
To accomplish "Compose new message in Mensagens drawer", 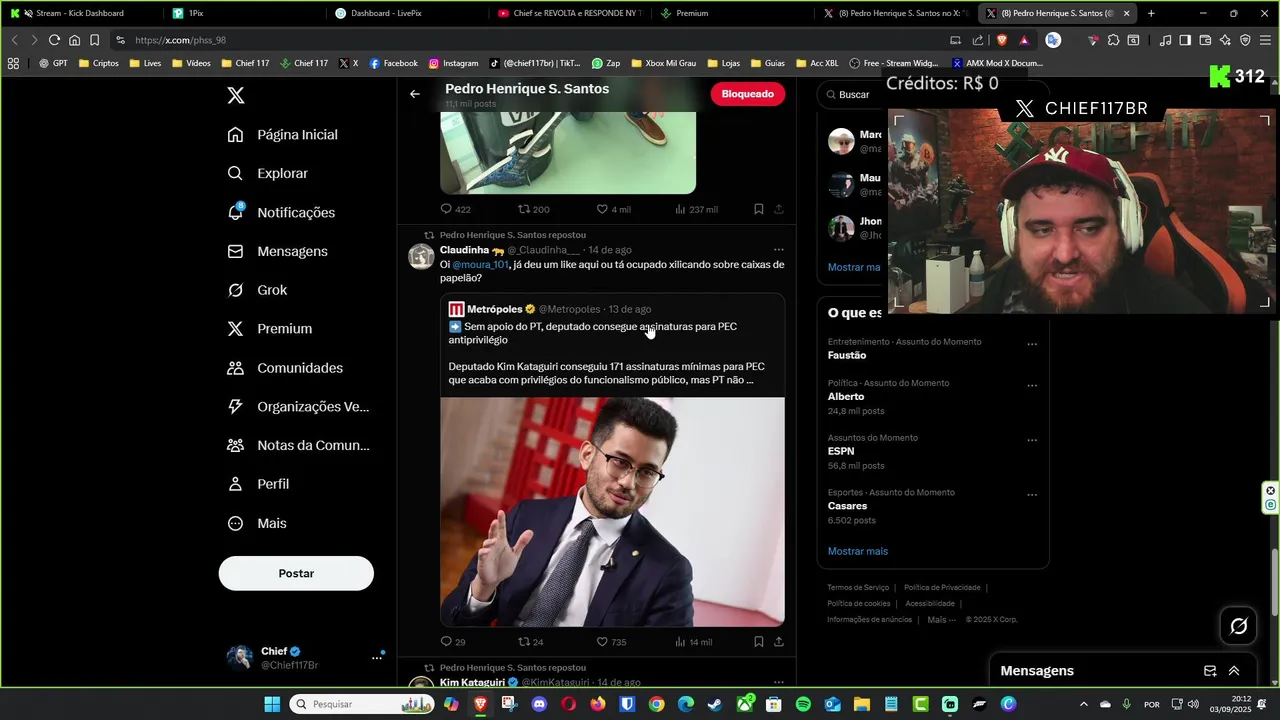I will point(1210,671).
